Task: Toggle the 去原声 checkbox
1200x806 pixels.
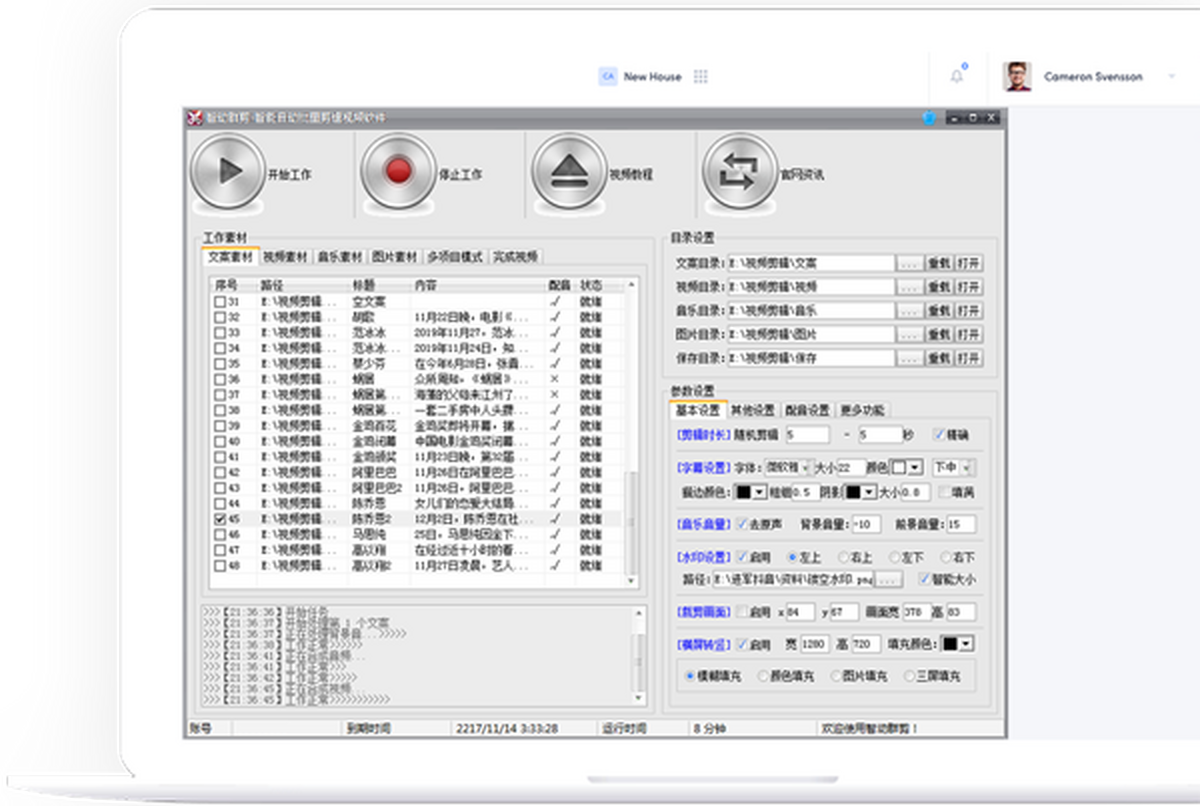Action: 742,524
